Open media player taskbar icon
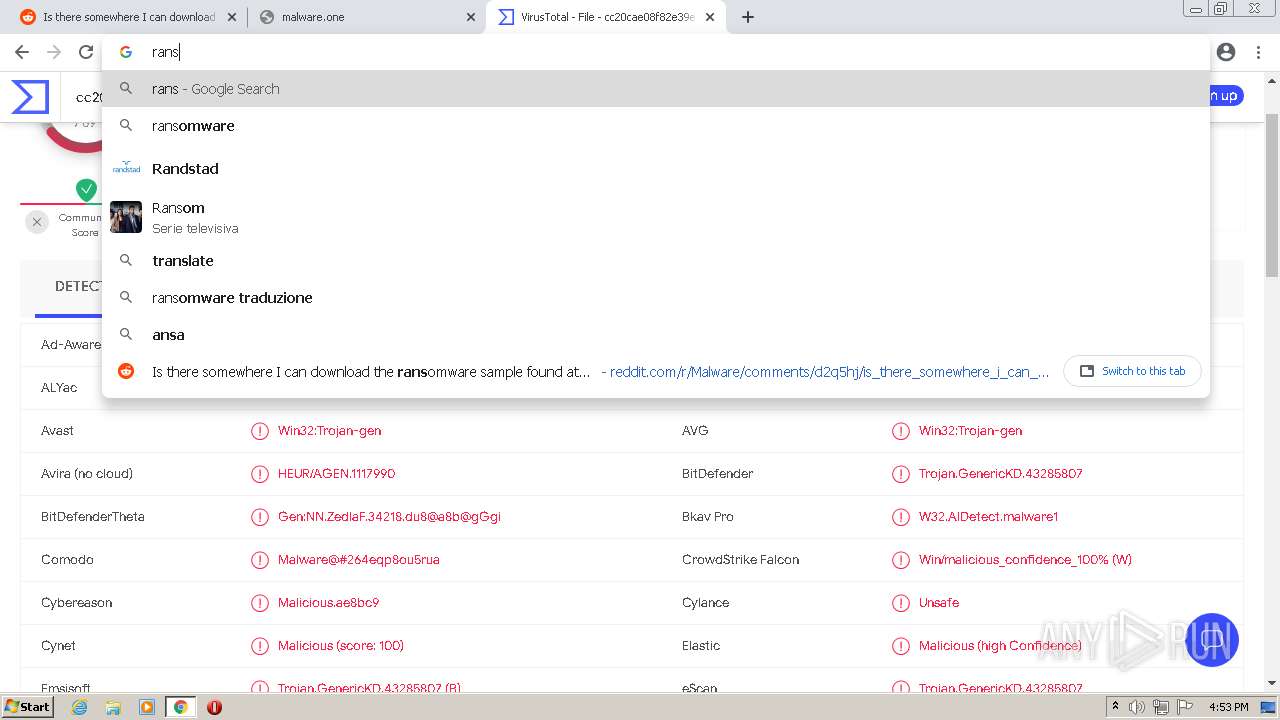The image size is (1280, 720). click(147, 707)
